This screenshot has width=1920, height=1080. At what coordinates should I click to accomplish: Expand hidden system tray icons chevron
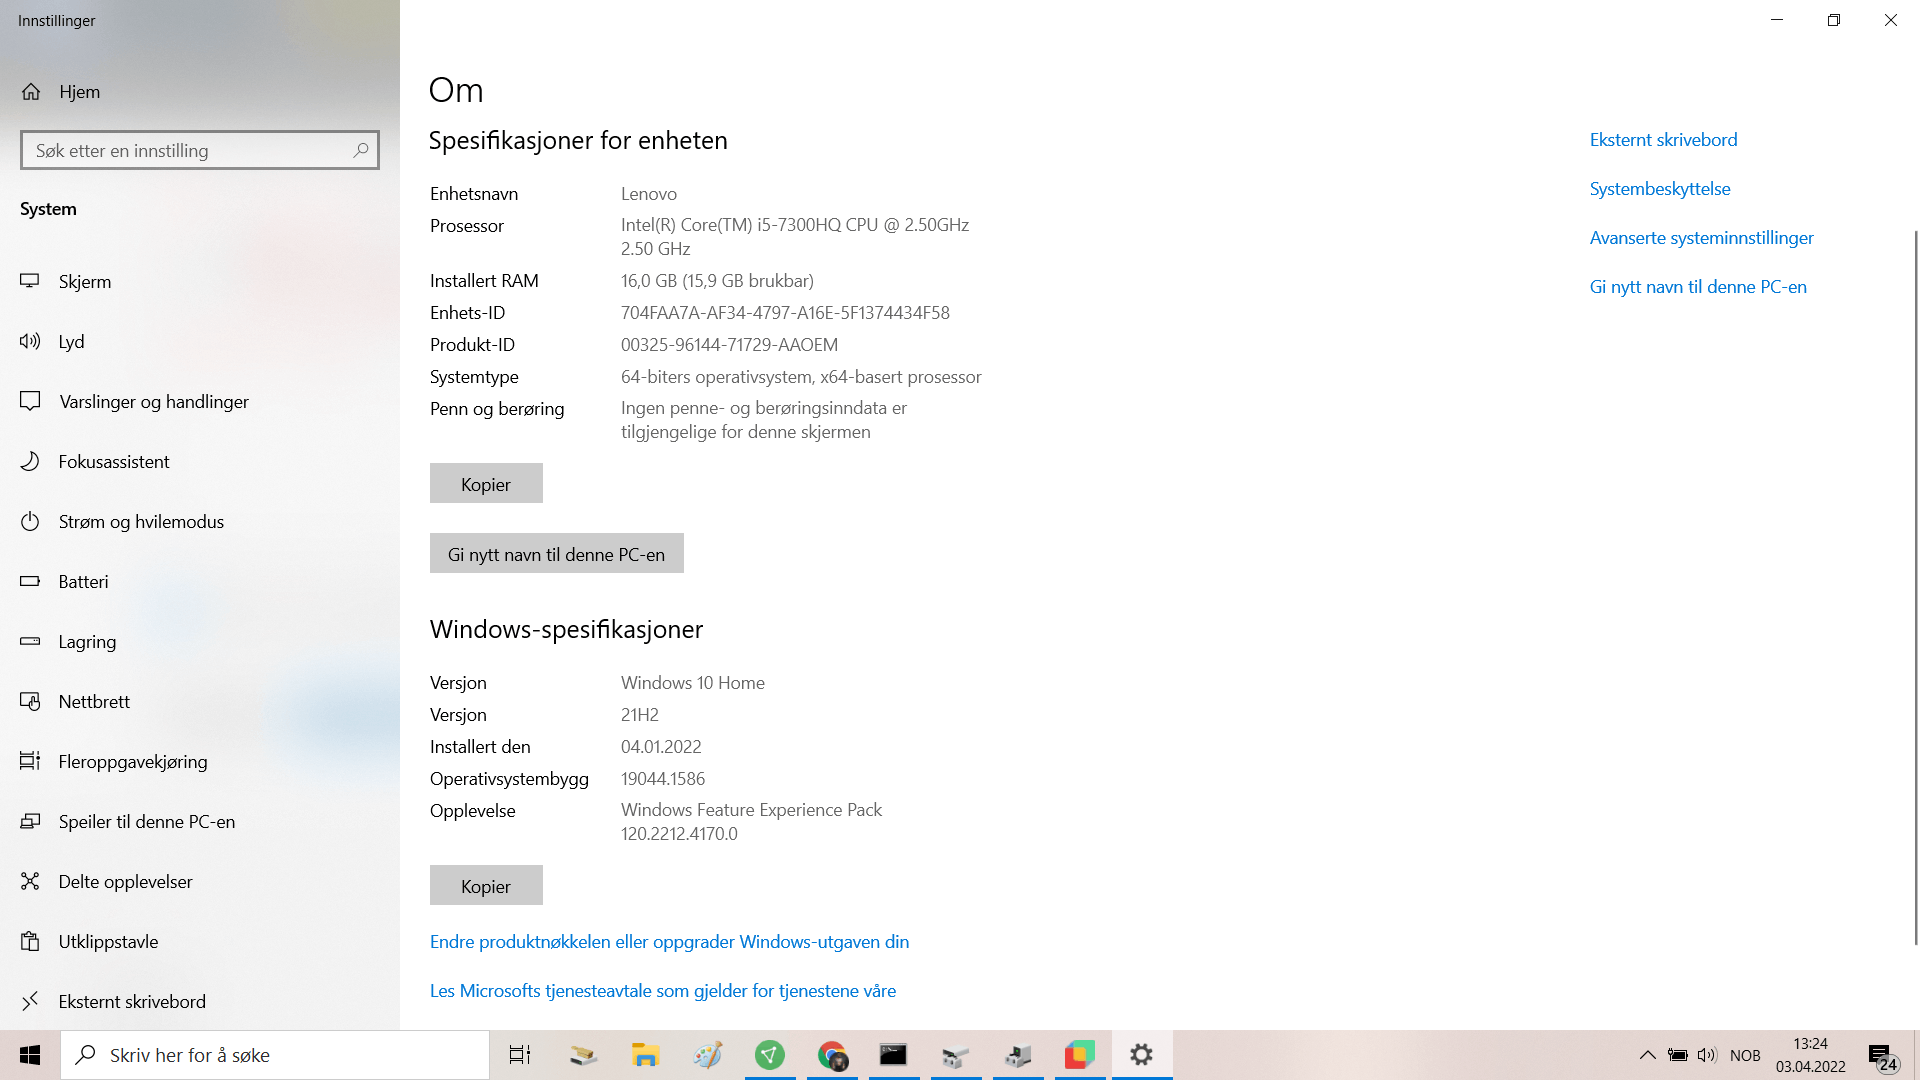coord(1647,1055)
